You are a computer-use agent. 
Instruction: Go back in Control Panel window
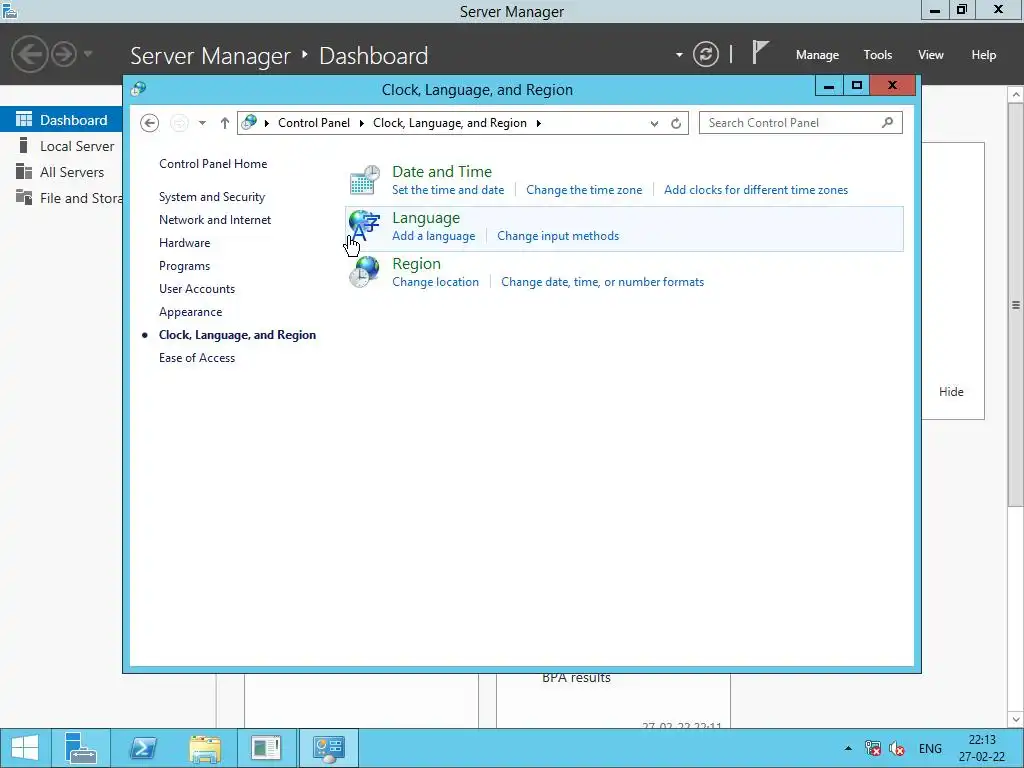tap(150, 123)
